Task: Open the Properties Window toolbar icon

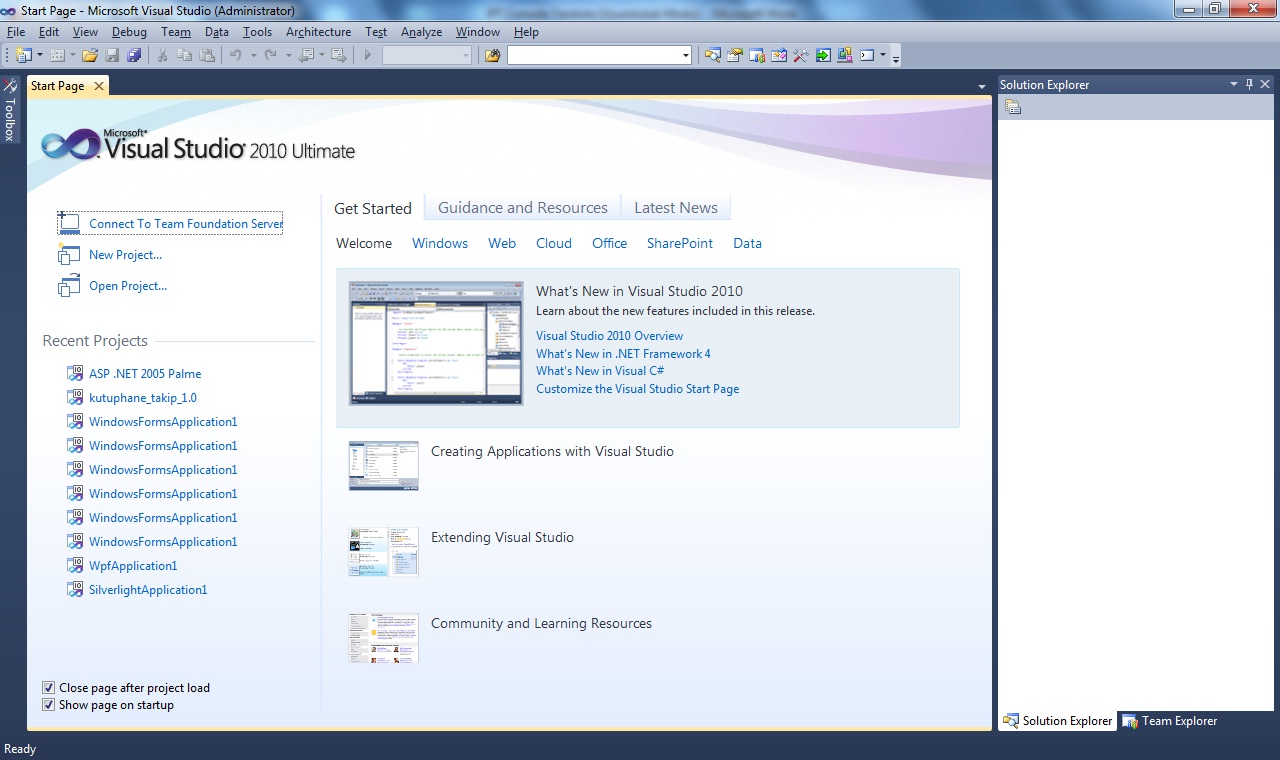Action: [x=735, y=56]
